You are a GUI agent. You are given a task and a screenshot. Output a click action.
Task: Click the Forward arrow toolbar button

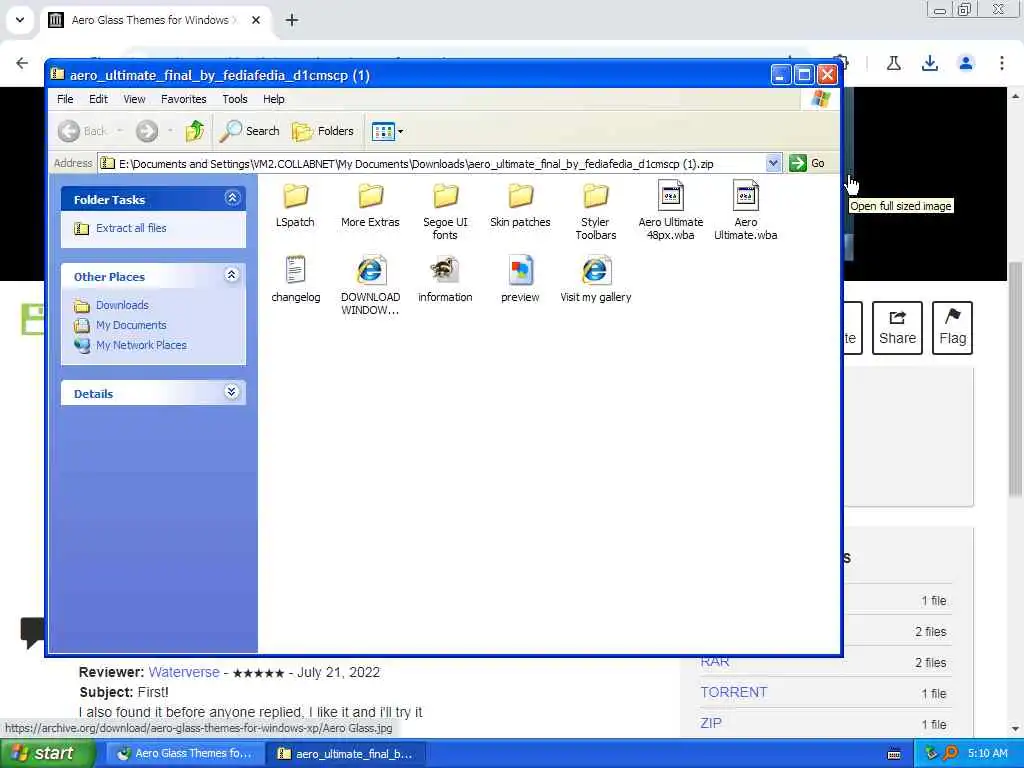[x=147, y=131]
